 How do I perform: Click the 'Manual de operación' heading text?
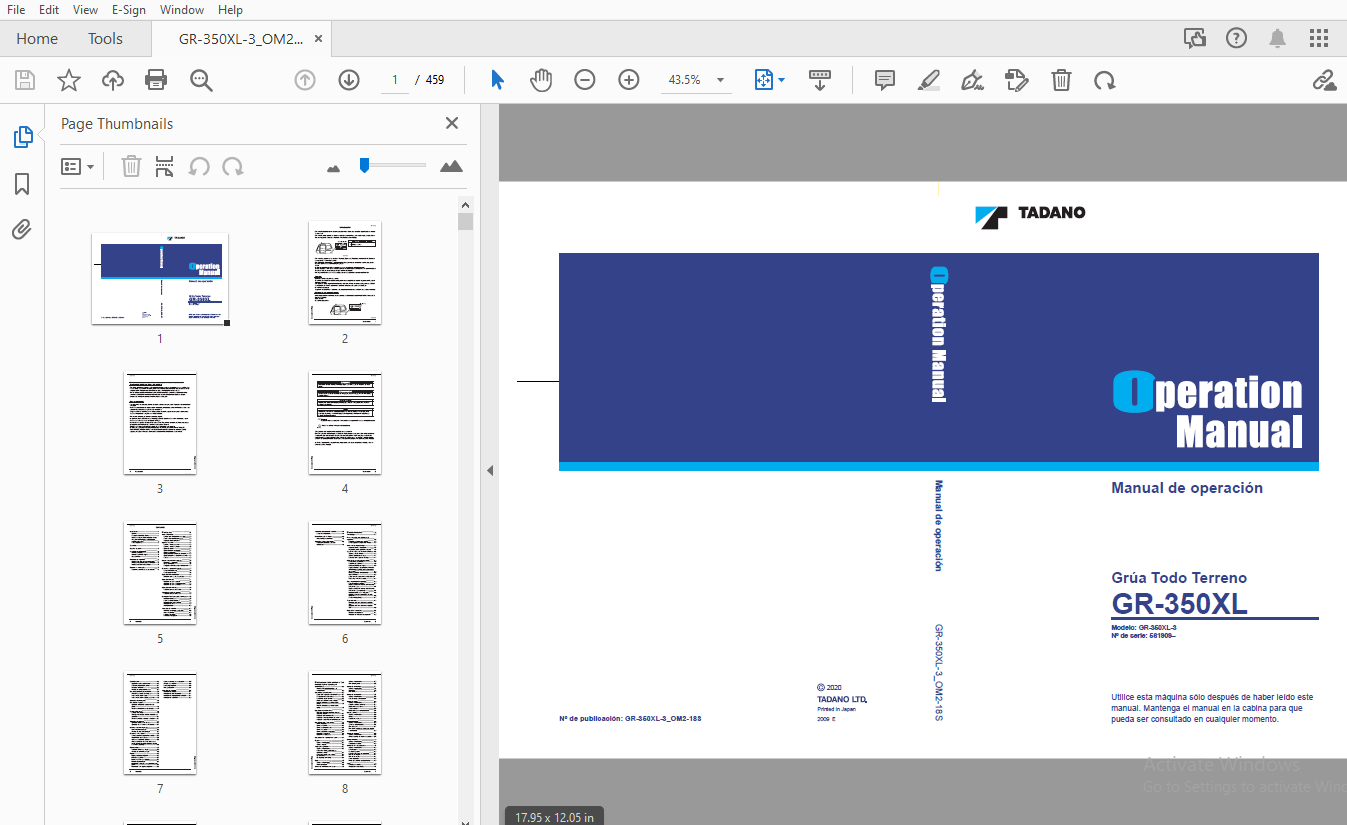[1187, 488]
